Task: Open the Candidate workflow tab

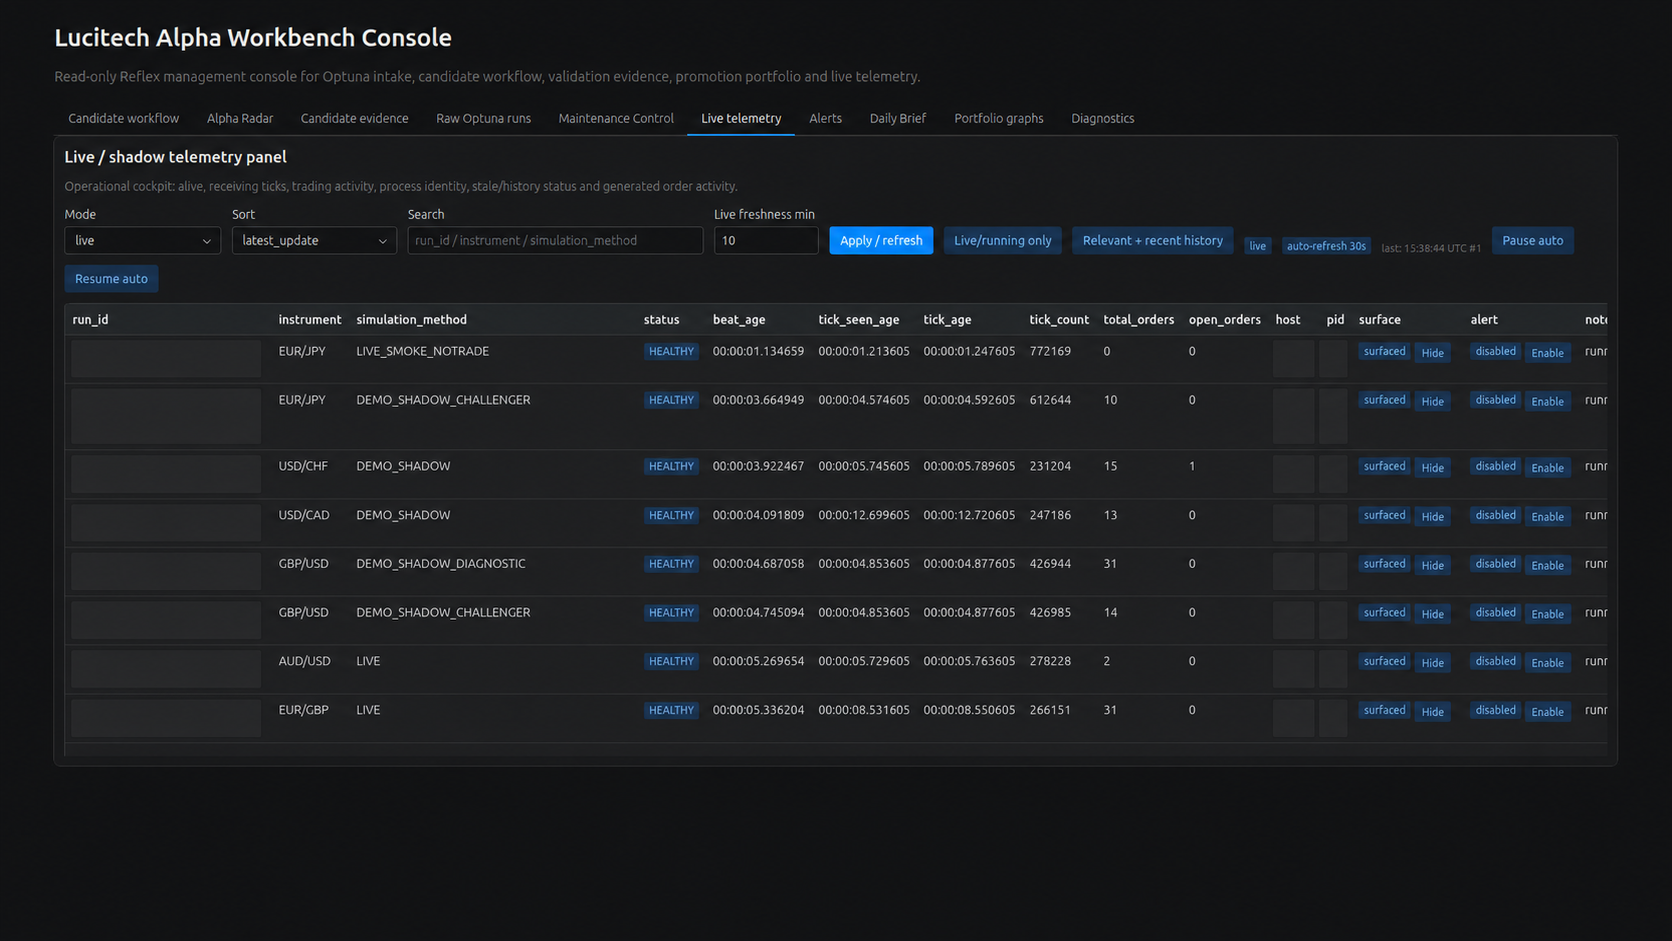Action: click(123, 118)
